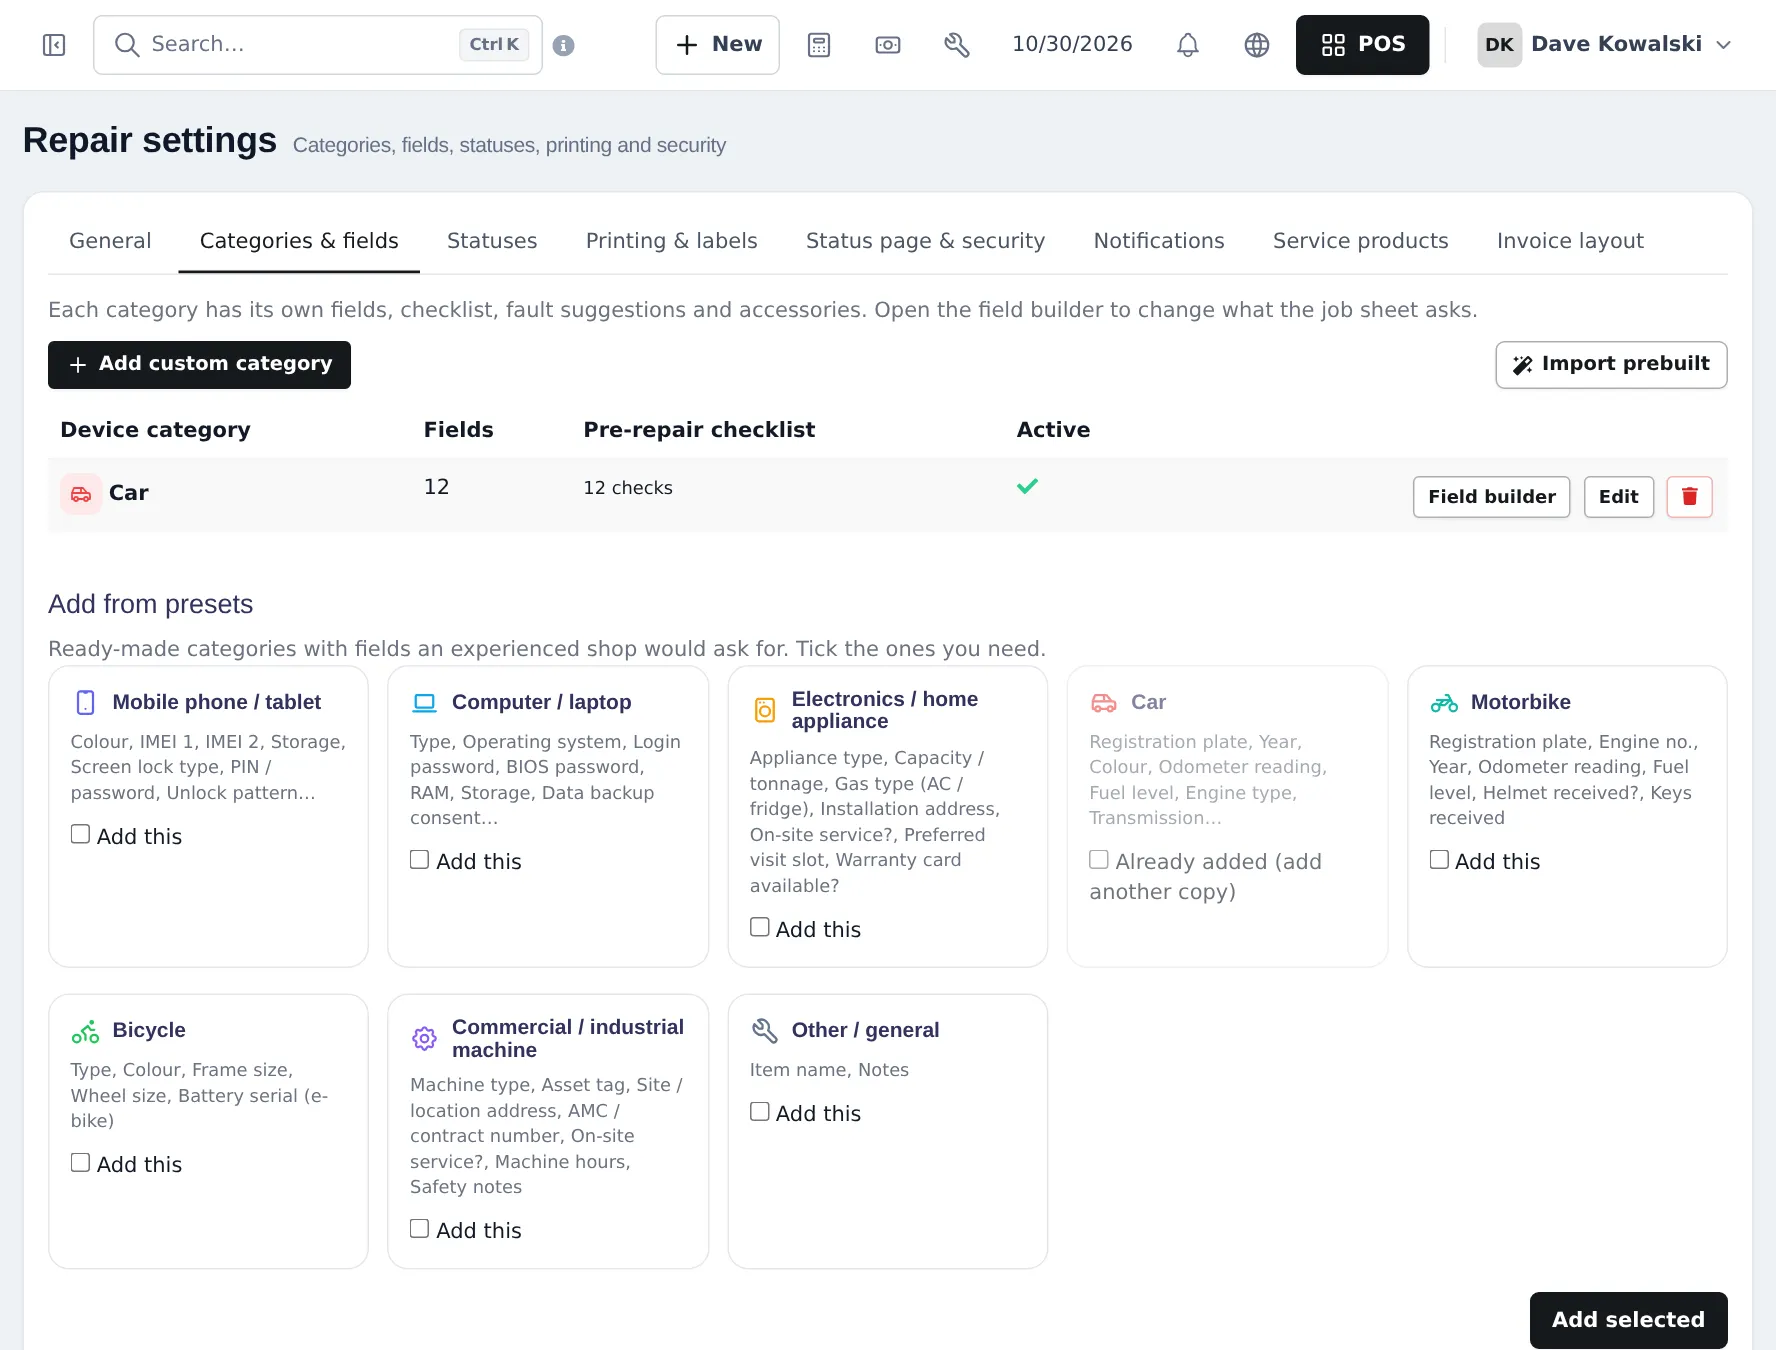Click the Bicycle preset title

tap(149, 1030)
